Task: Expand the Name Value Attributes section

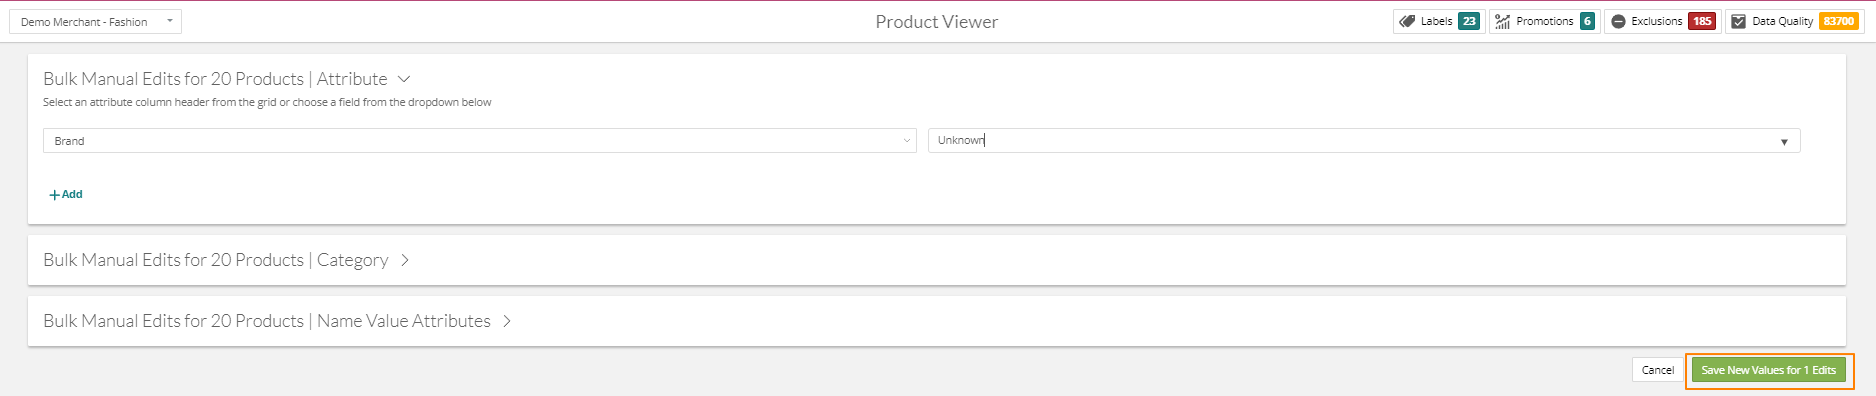Action: [507, 321]
